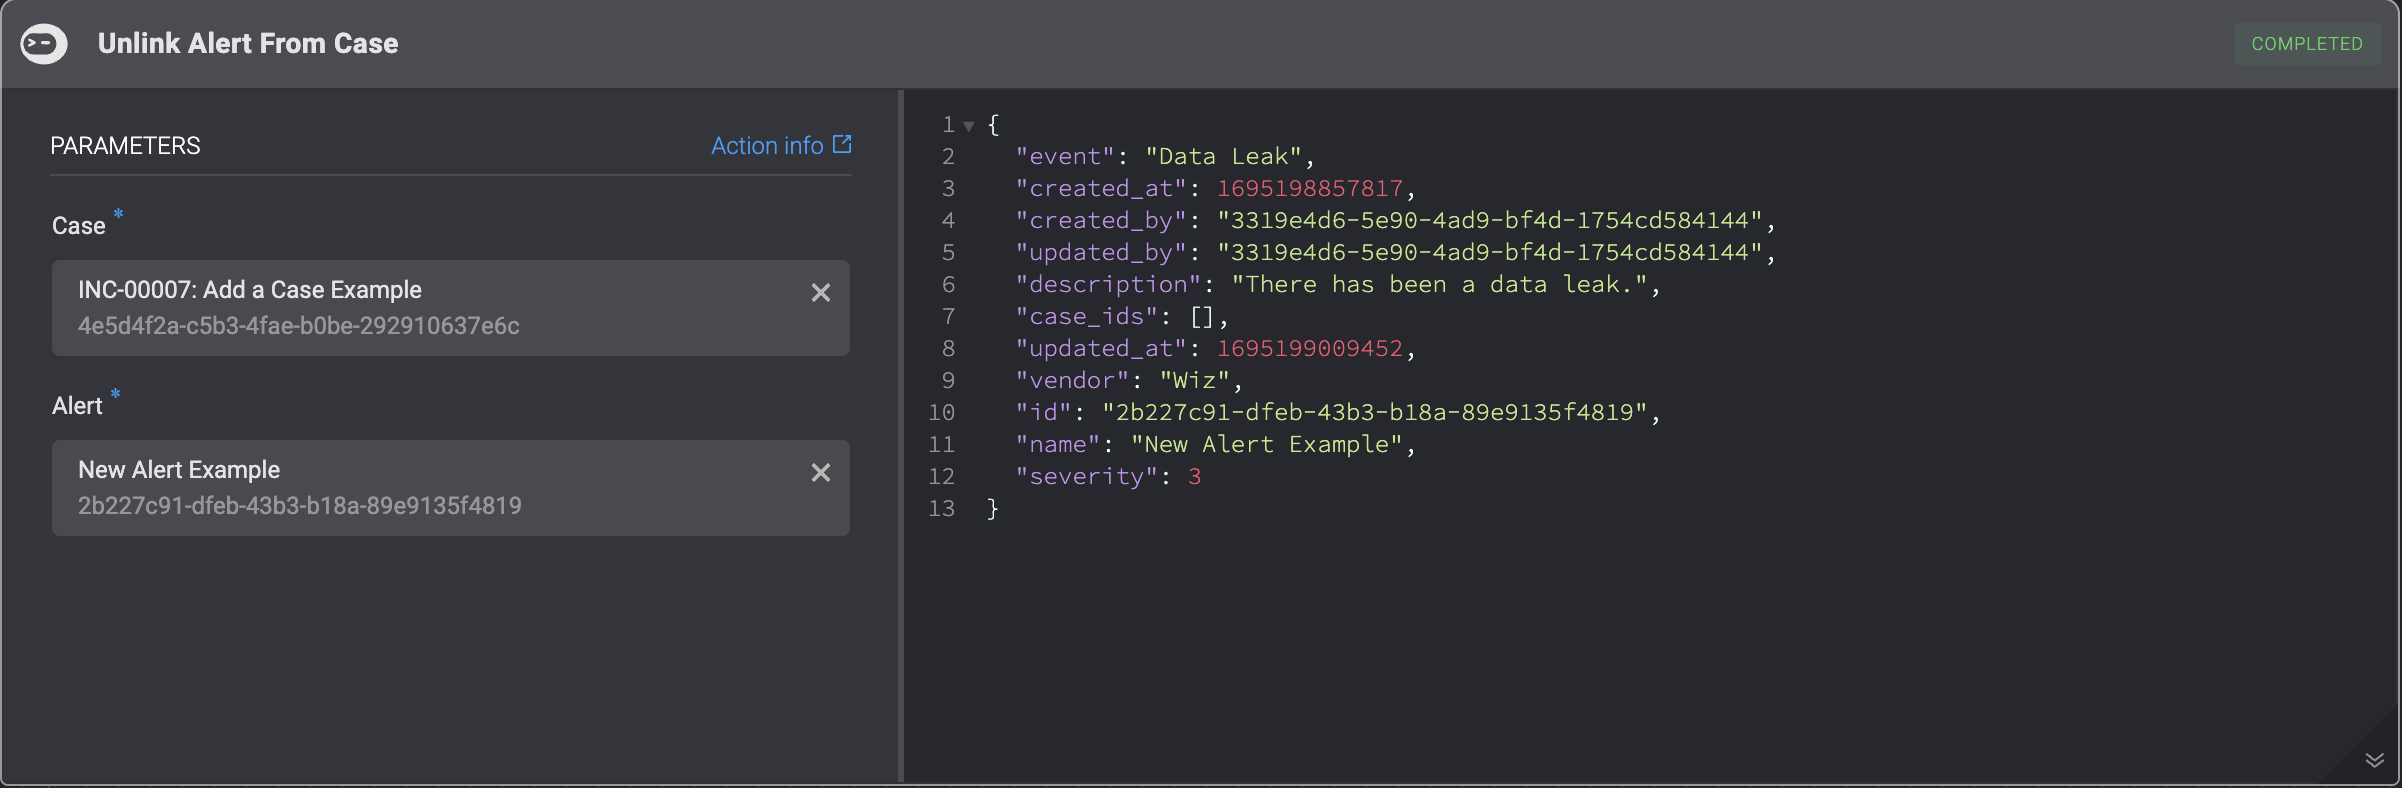The width and height of the screenshot is (2402, 788).
Task: Click the "vendor": "Wiz" line
Action: click(1129, 381)
